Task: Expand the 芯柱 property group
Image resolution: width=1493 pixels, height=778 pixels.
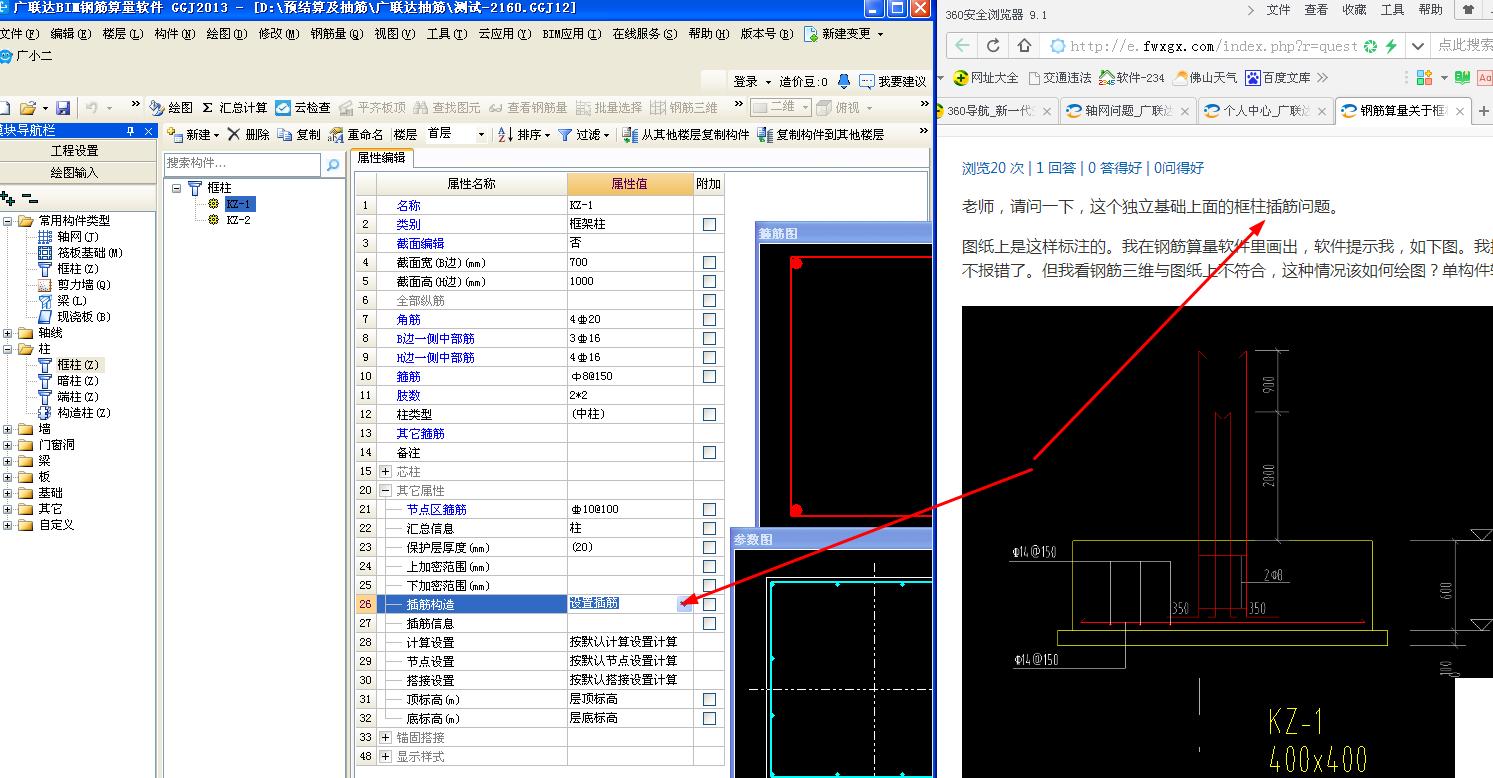Action: [386, 472]
